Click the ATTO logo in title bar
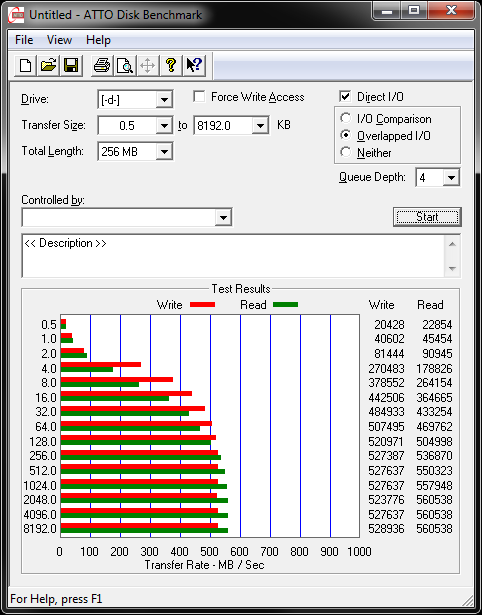Image resolution: width=482 pixels, height=615 pixels. click(x=17, y=15)
